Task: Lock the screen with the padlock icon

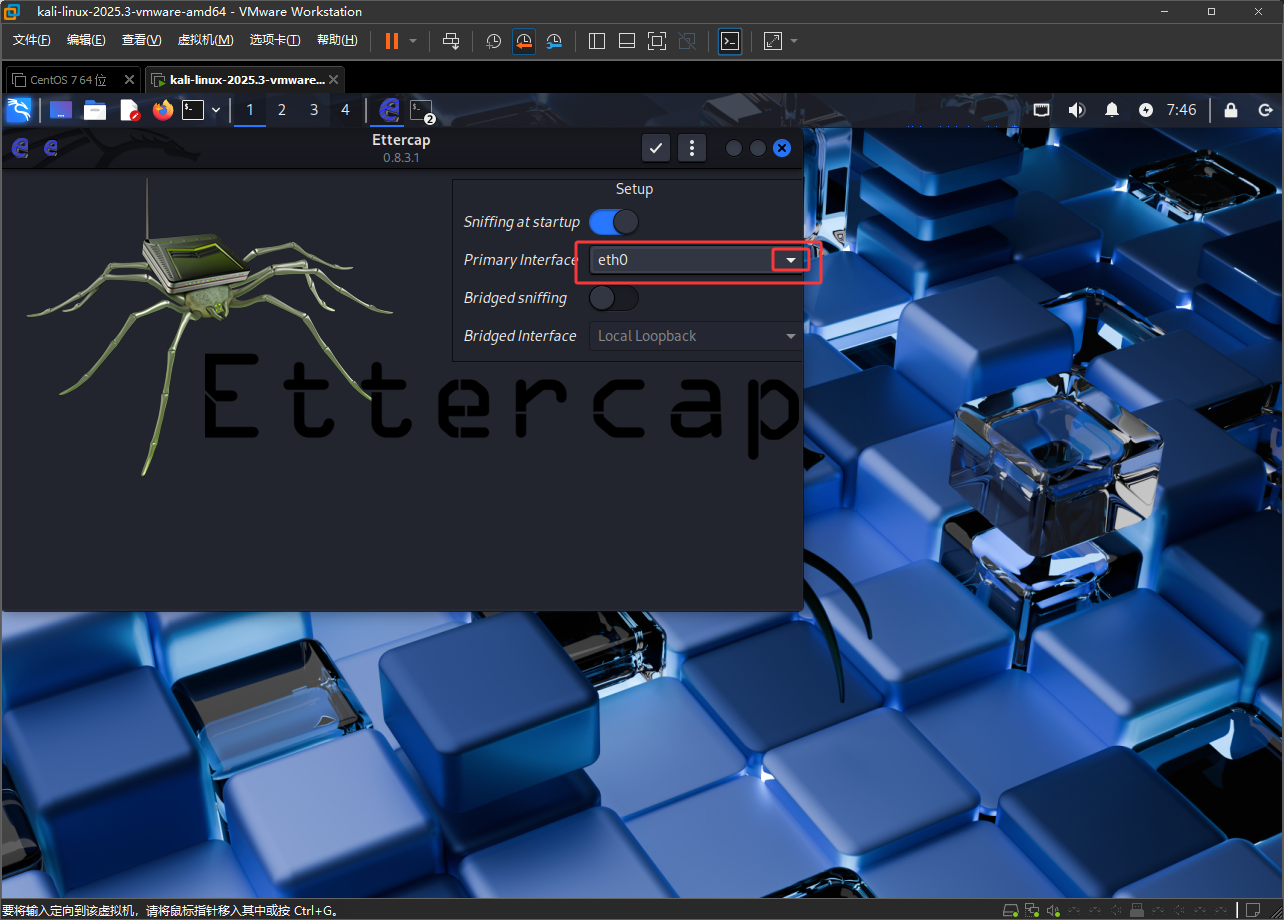Action: tap(1231, 110)
